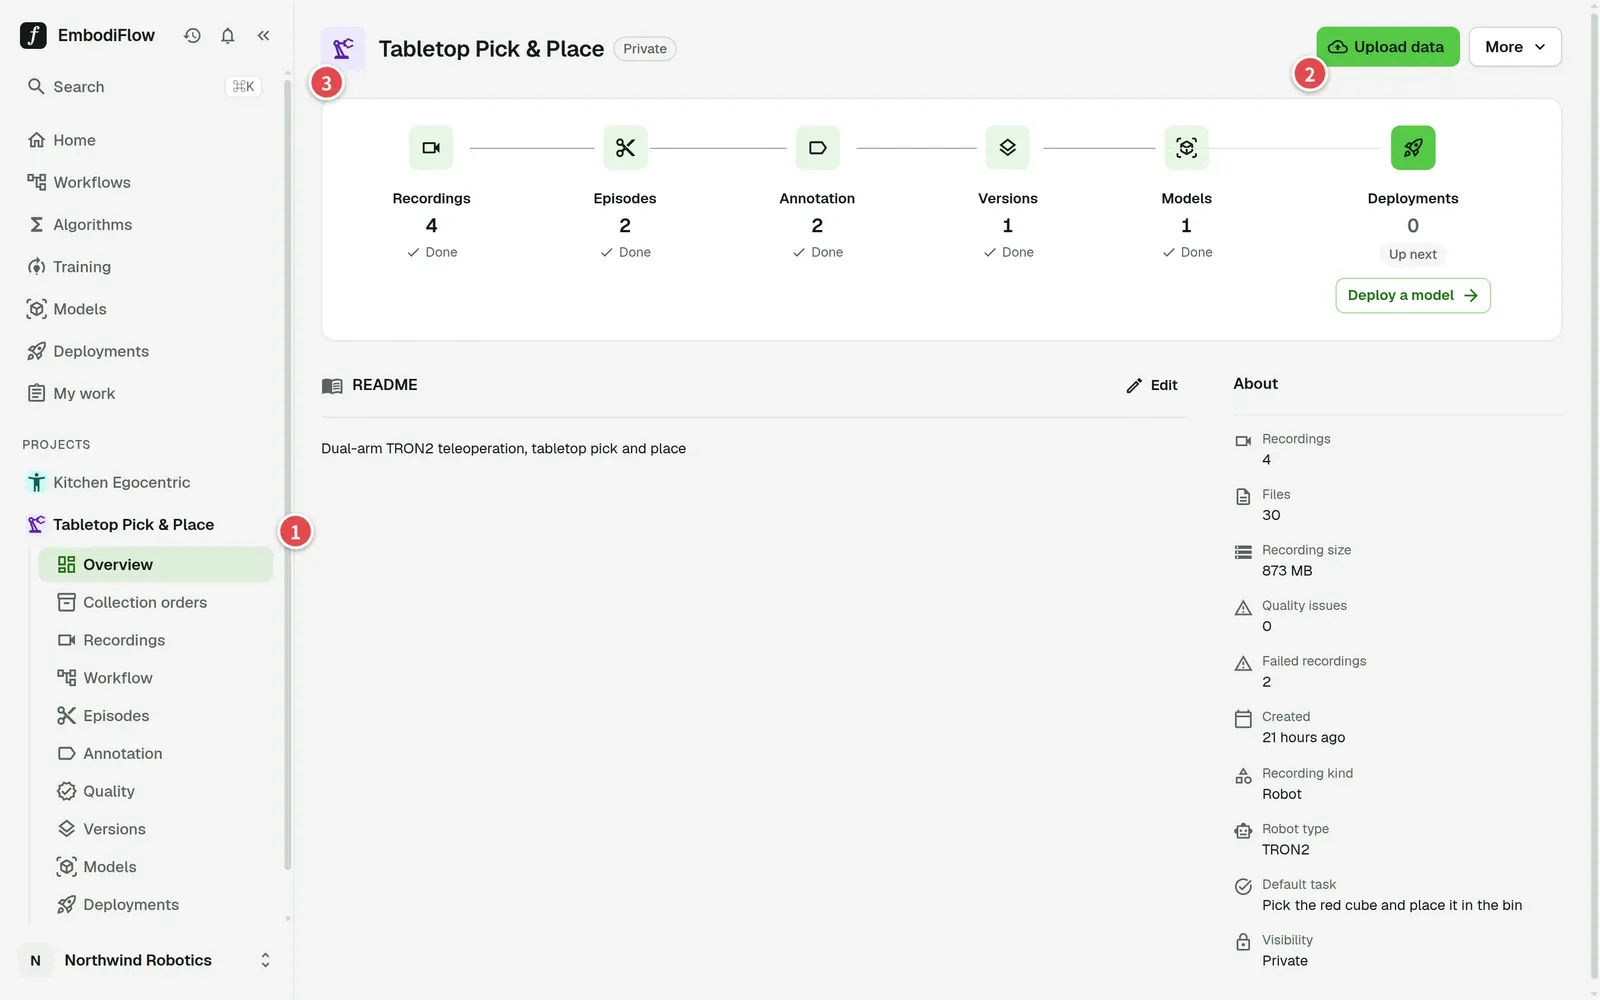
Task: Click the Private visibility badge
Action: pyautogui.click(x=645, y=49)
